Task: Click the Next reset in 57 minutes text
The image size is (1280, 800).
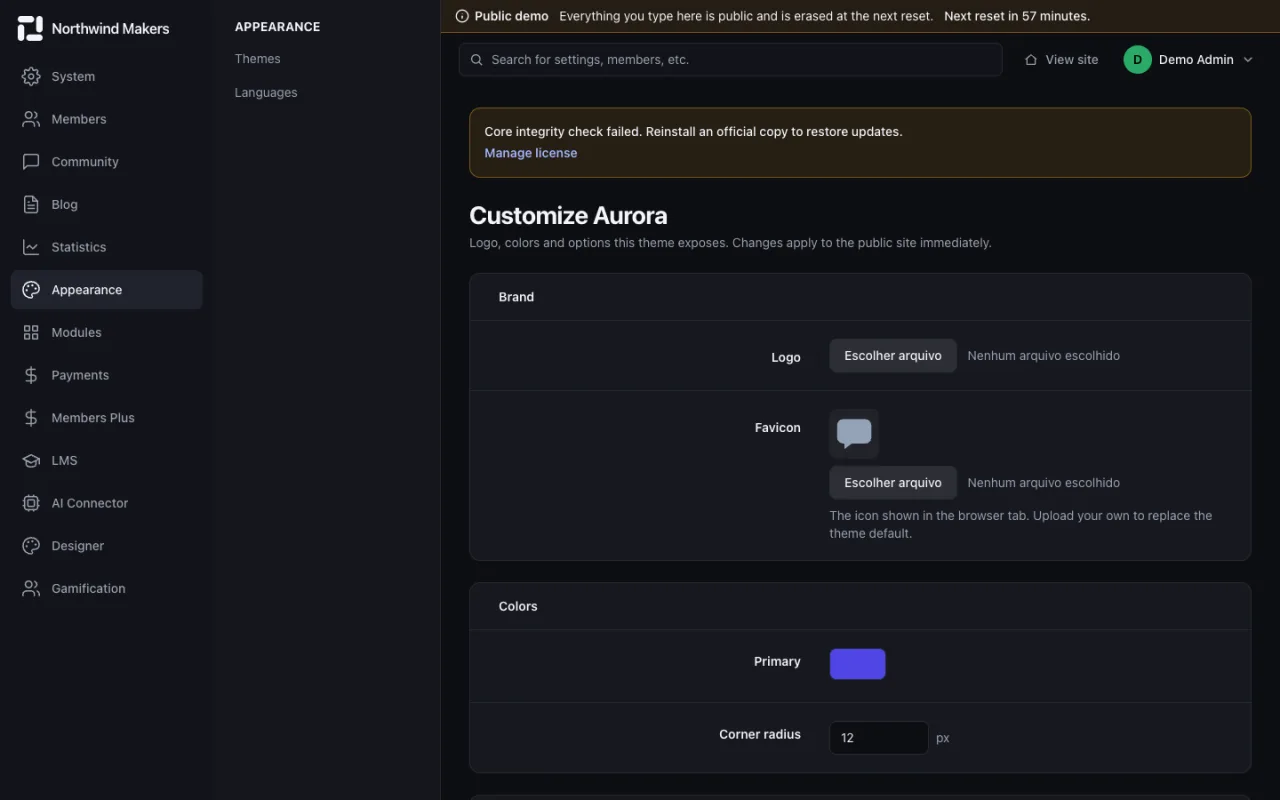Action: (x=1017, y=16)
